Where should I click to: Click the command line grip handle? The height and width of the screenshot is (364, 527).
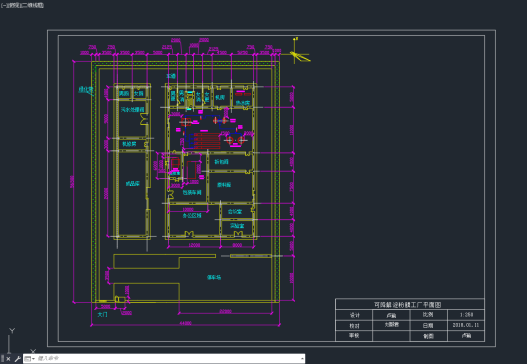(3, 359)
